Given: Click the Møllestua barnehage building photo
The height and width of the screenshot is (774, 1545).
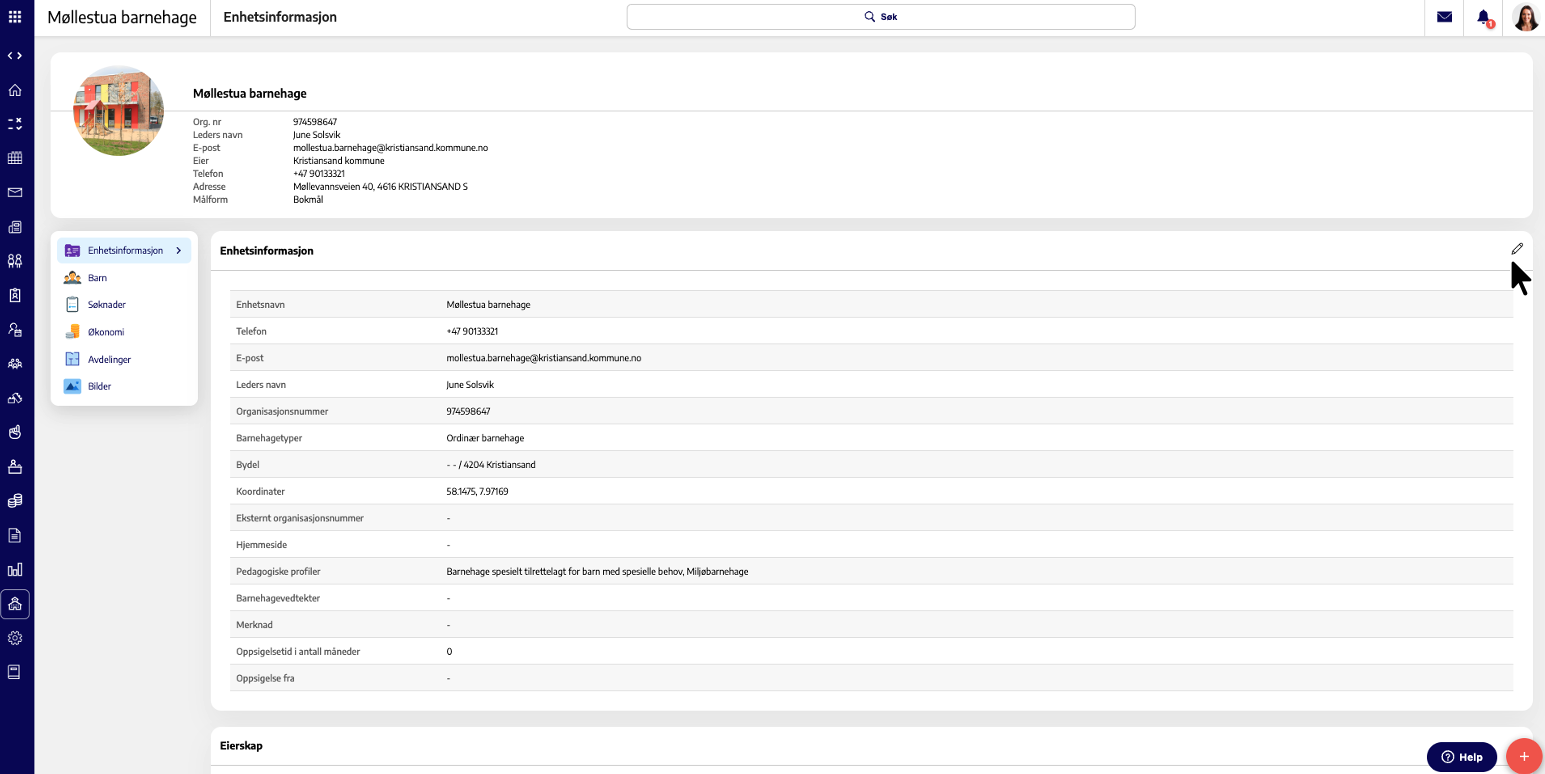Looking at the screenshot, I should pyautogui.click(x=119, y=111).
